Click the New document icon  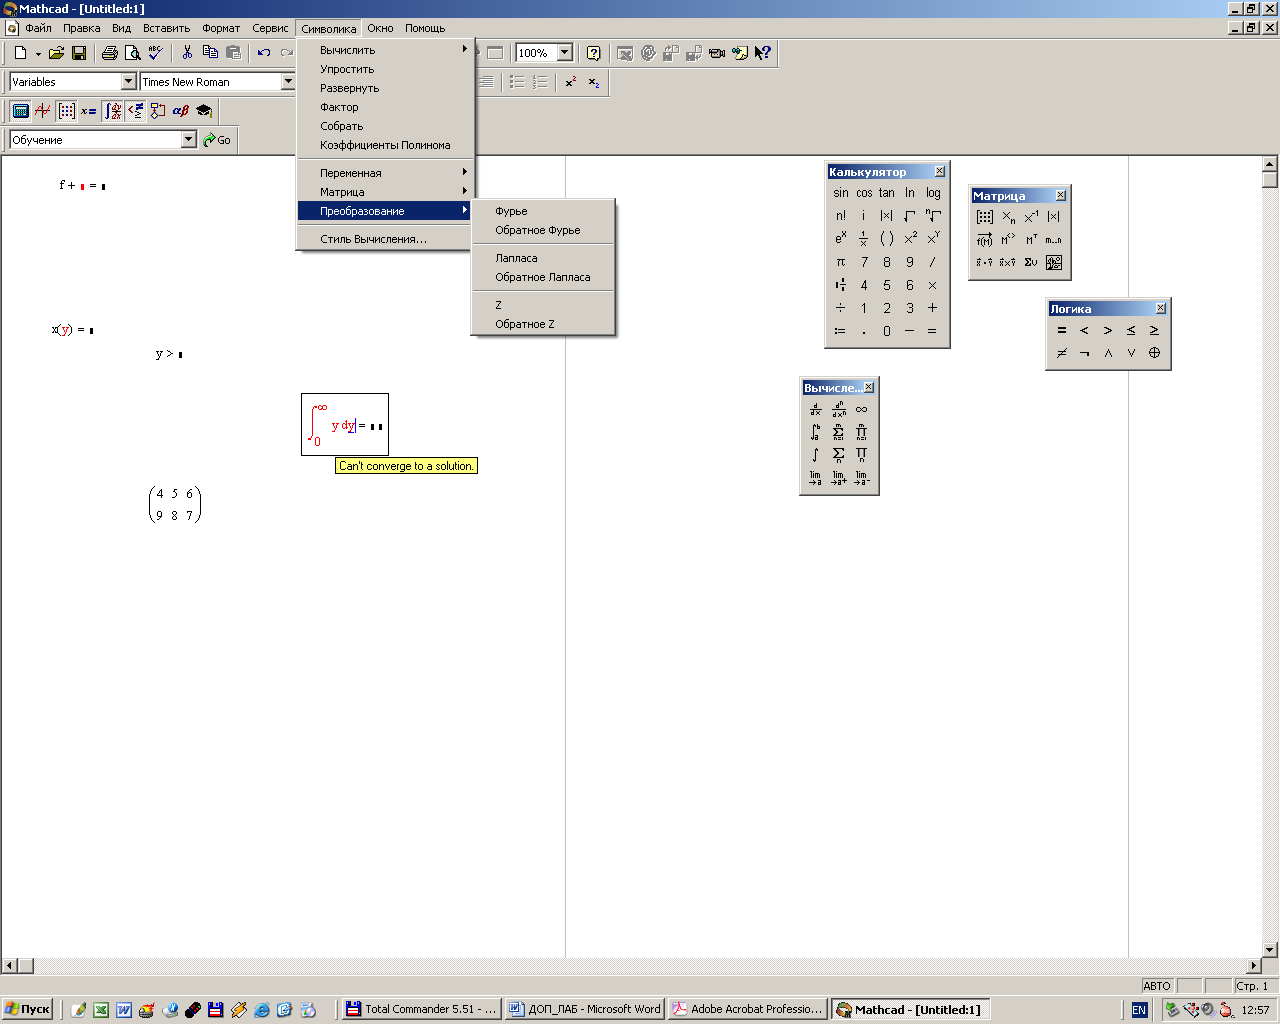point(20,53)
